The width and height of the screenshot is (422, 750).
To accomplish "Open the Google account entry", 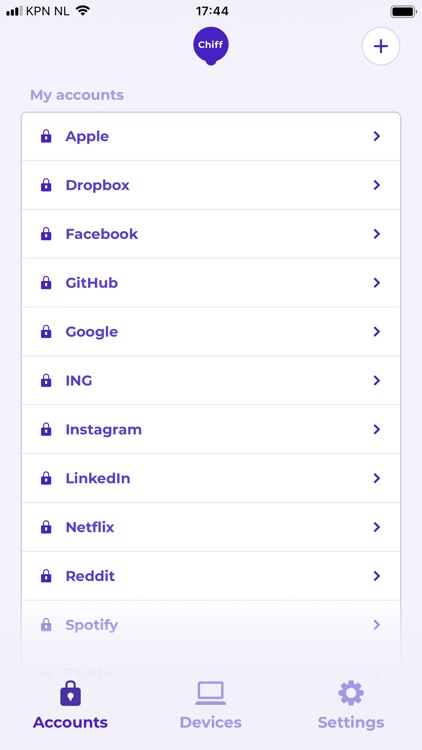I will point(211,331).
